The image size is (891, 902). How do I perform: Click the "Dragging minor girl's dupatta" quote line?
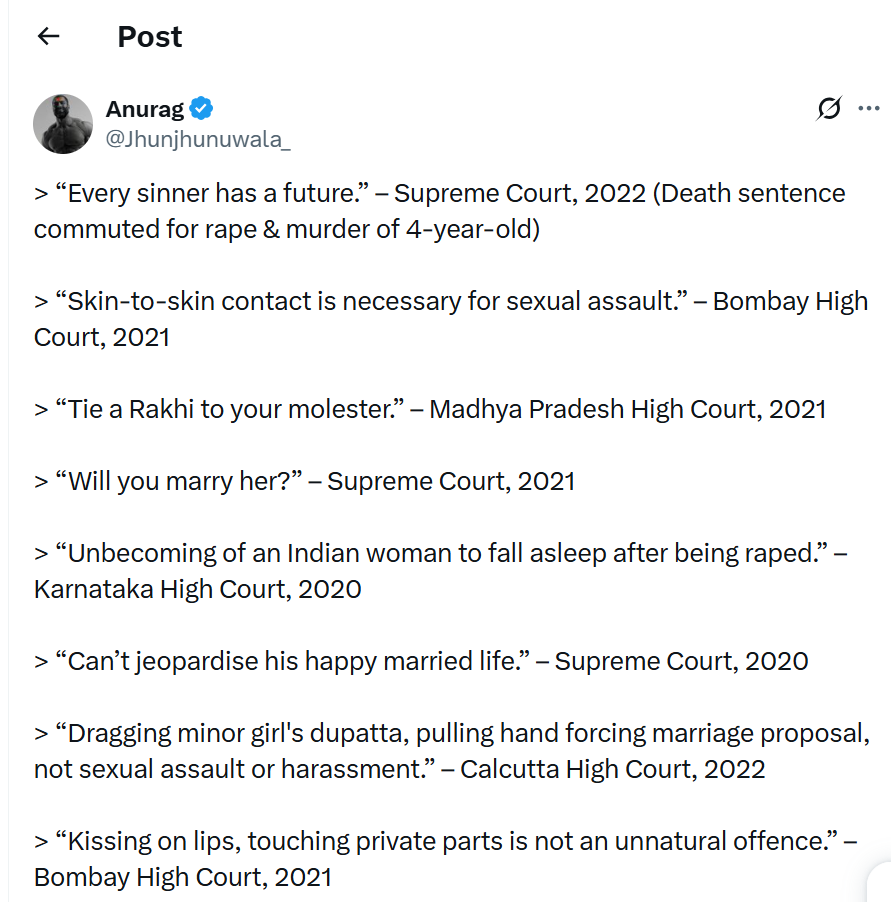point(452,733)
